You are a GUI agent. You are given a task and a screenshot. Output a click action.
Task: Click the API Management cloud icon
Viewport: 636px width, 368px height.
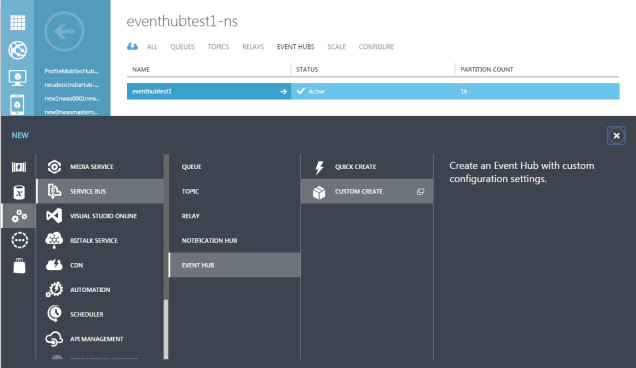[54, 339]
